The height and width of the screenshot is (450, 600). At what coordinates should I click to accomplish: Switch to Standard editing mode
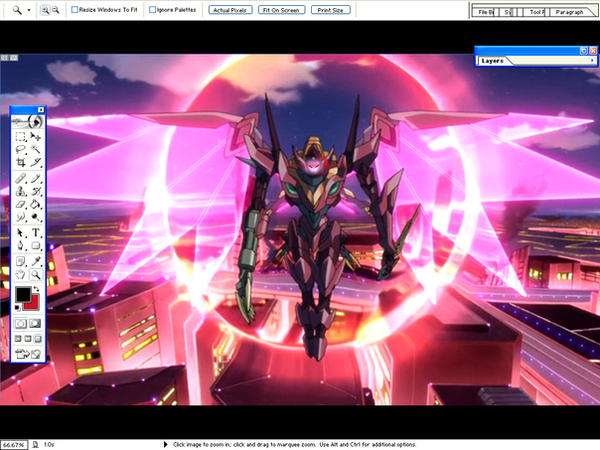pos(21,324)
